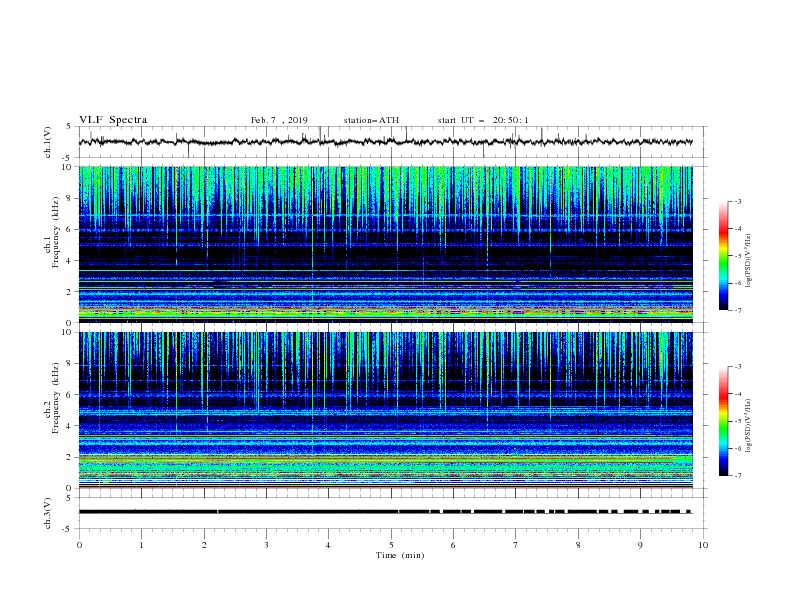Click the "-5" tick on ch.2 colorbar

738,421
